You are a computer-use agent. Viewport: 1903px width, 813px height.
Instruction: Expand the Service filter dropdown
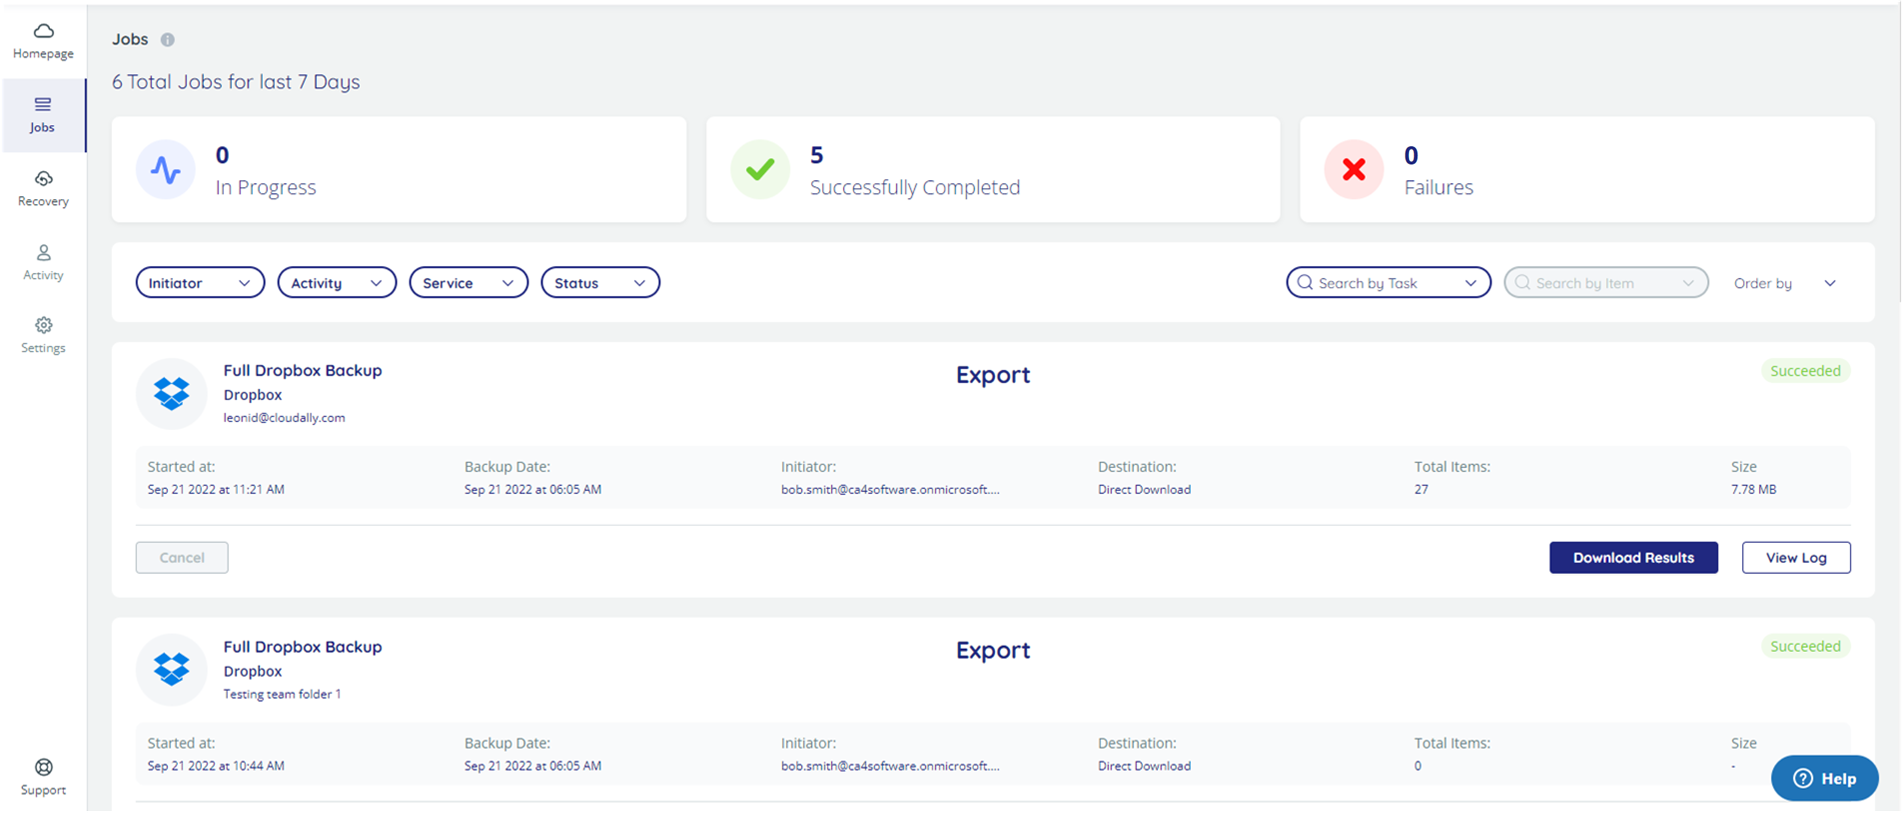[468, 283]
